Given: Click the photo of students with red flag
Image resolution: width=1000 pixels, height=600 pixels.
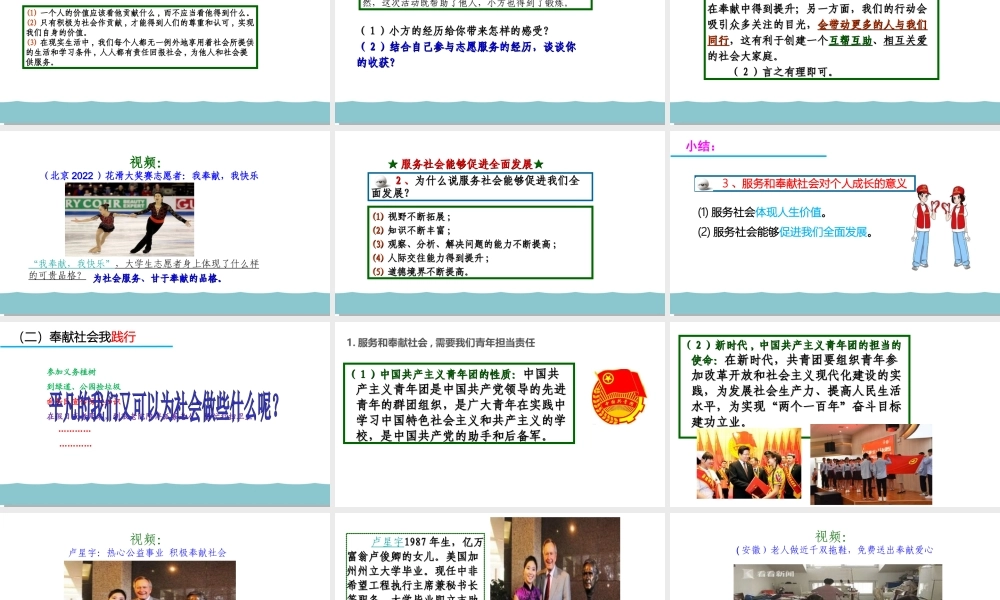Looking at the screenshot, I should (x=871, y=464).
